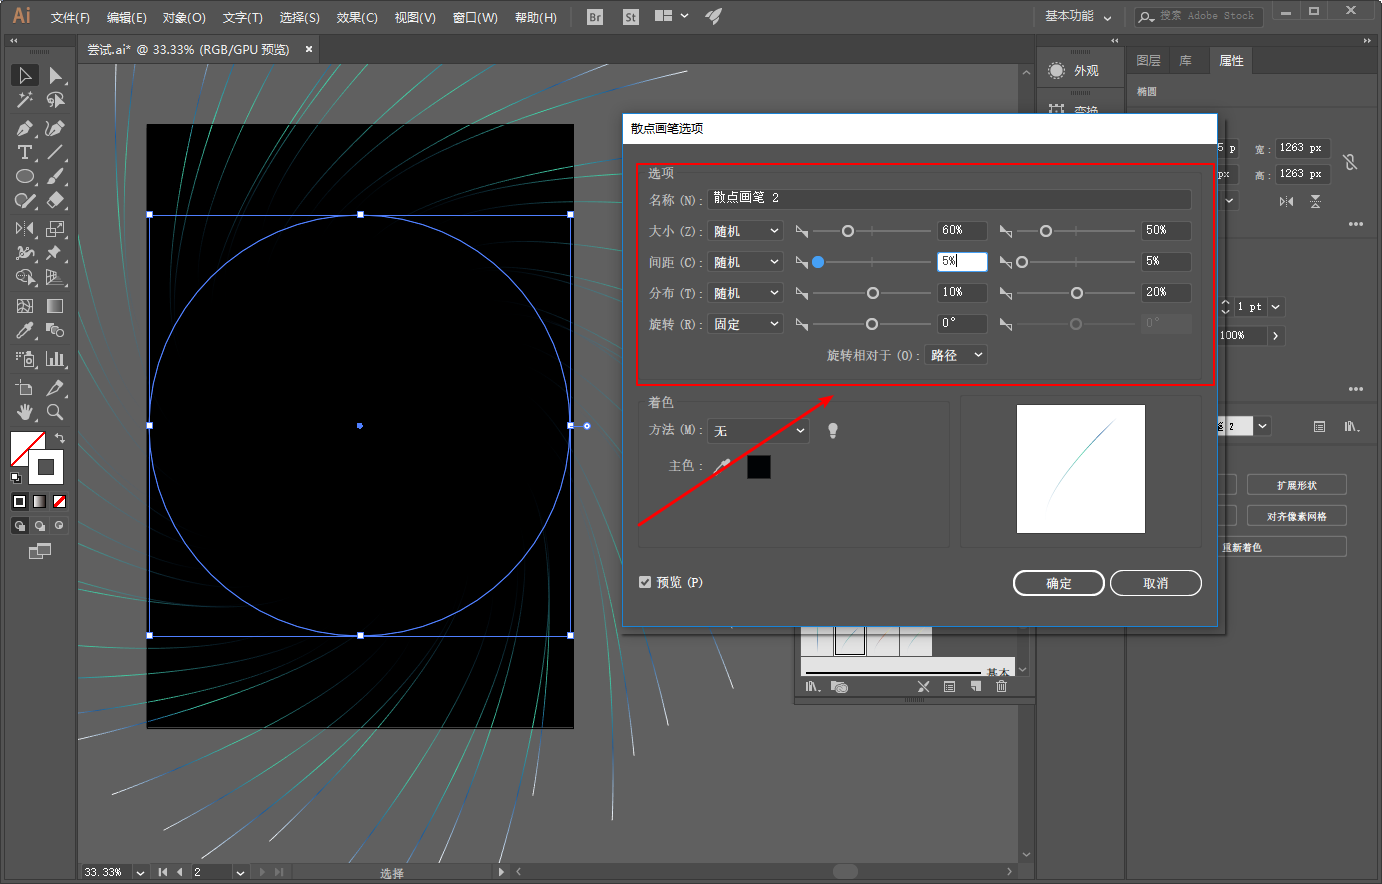Screen dimensions: 1382x884
Task: Uncheck the 预览 (P) preview checkbox
Action: click(645, 582)
